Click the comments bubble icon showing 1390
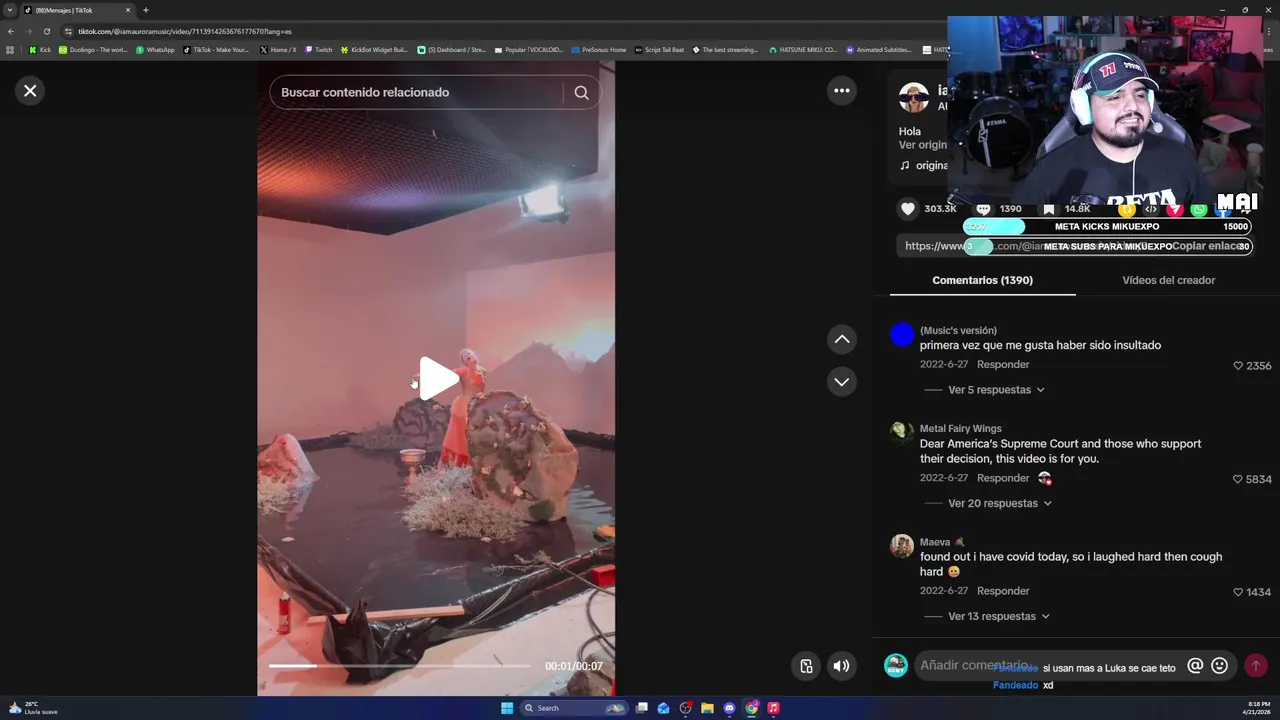The image size is (1280, 720). 983,209
